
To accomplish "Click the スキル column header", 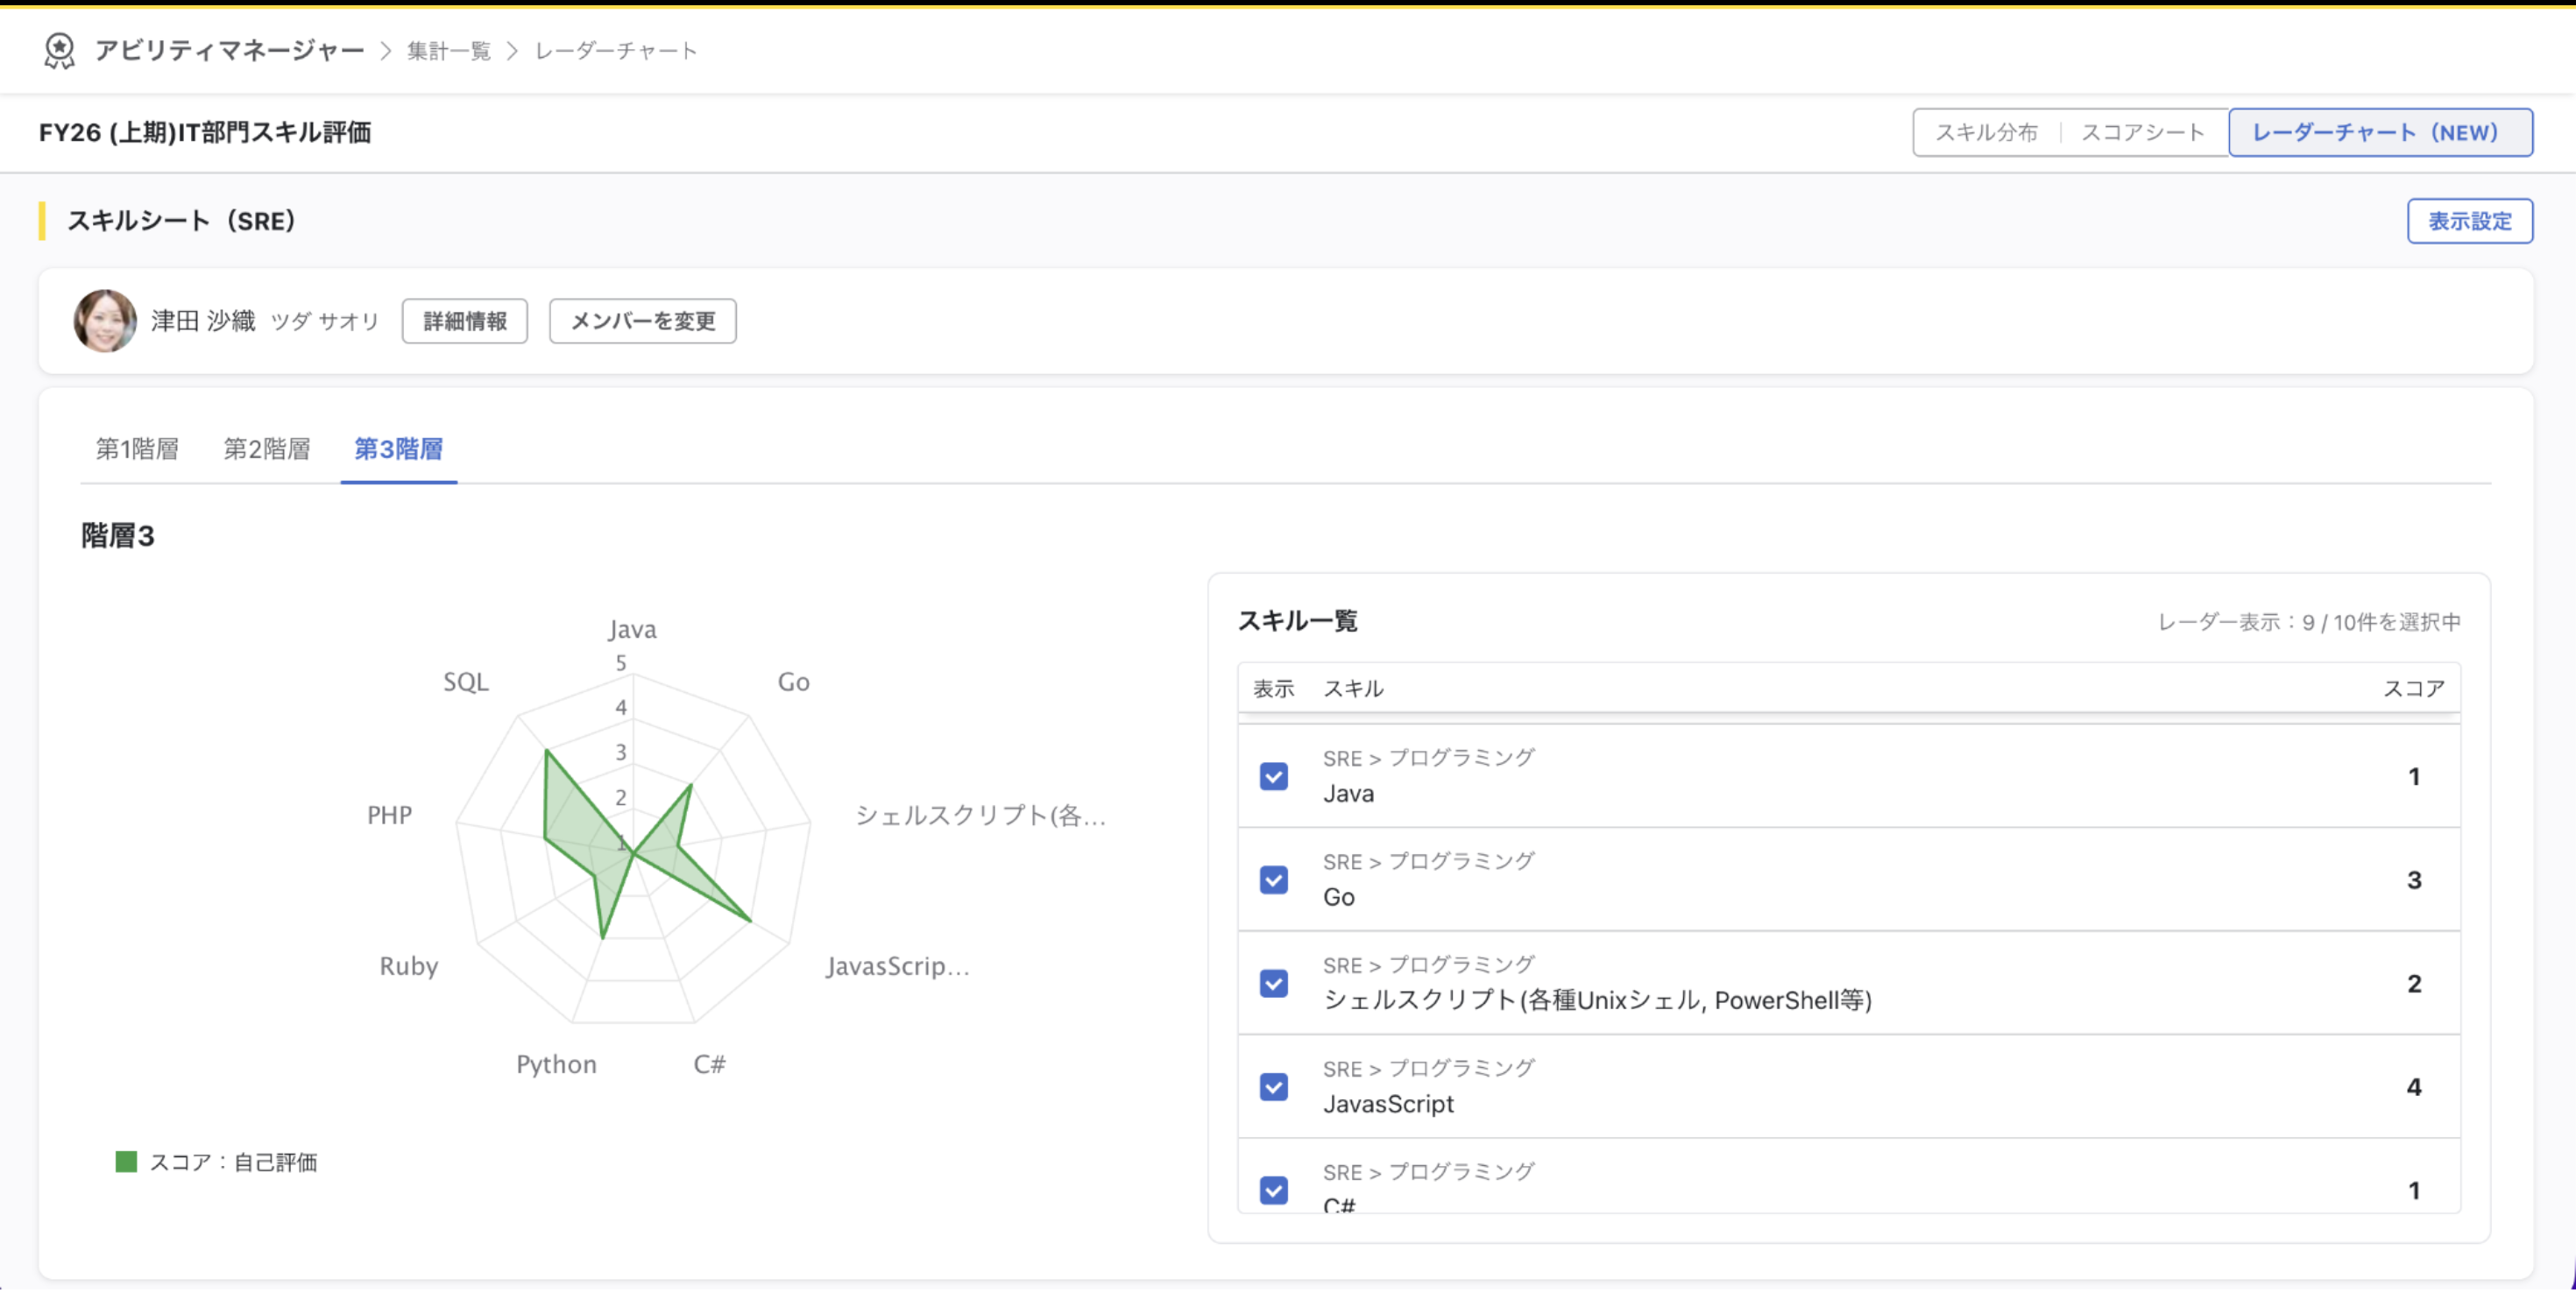I will (x=1353, y=689).
